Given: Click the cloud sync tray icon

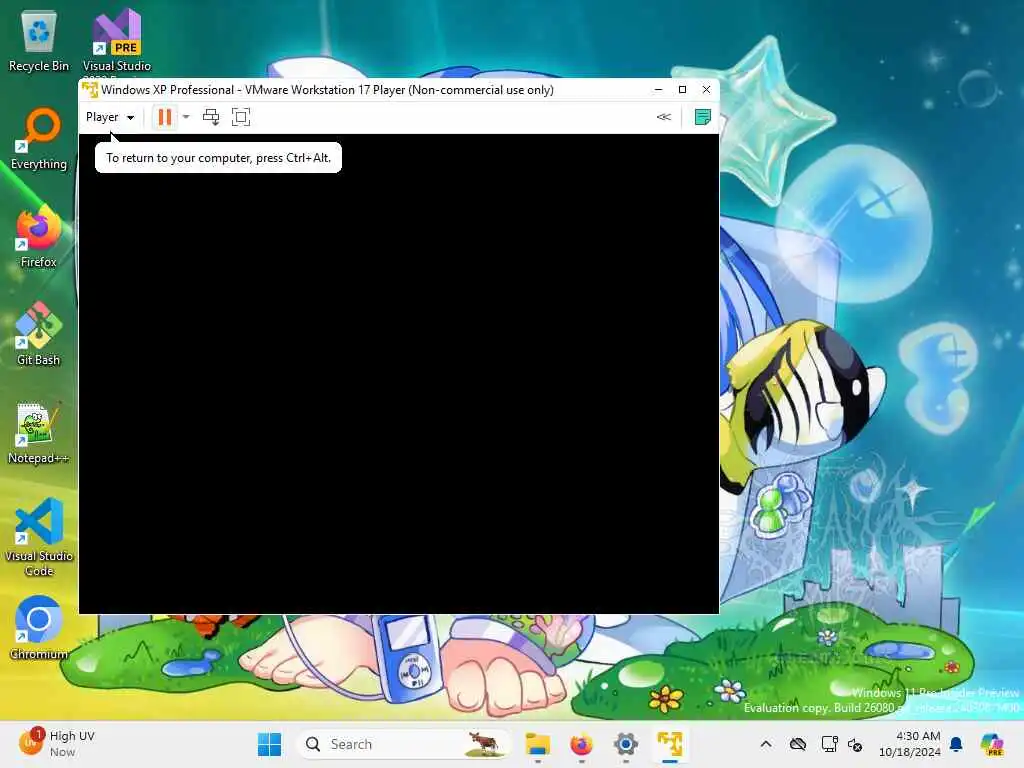Looking at the screenshot, I should coord(797,744).
